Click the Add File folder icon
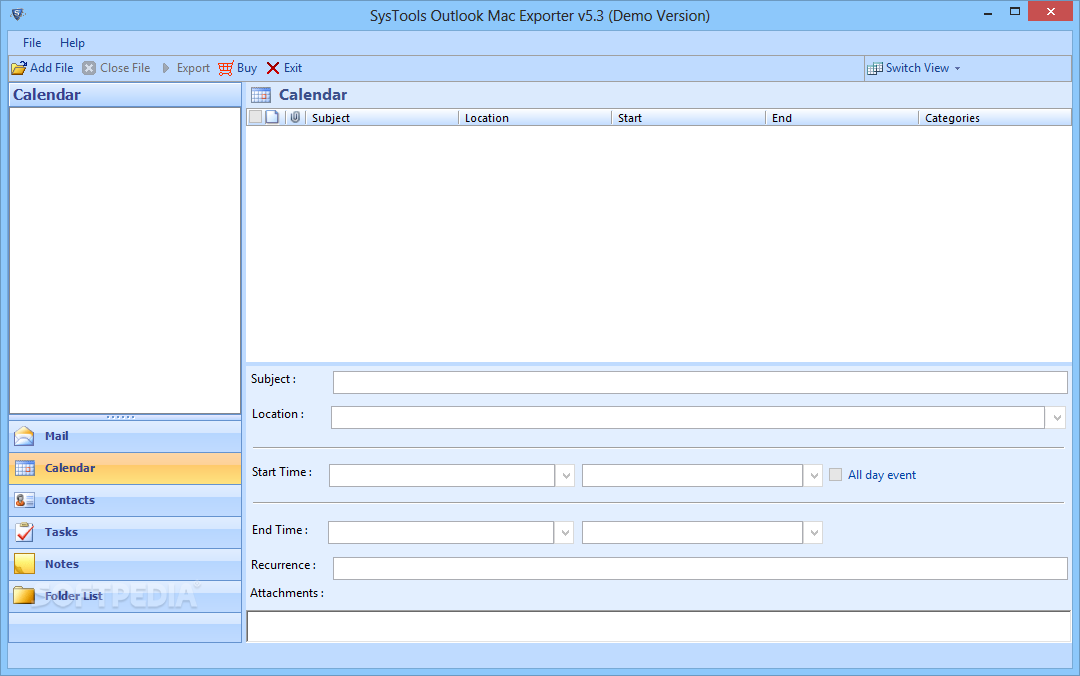The height and width of the screenshot is (676, 1080). click(x=19, y=68)
